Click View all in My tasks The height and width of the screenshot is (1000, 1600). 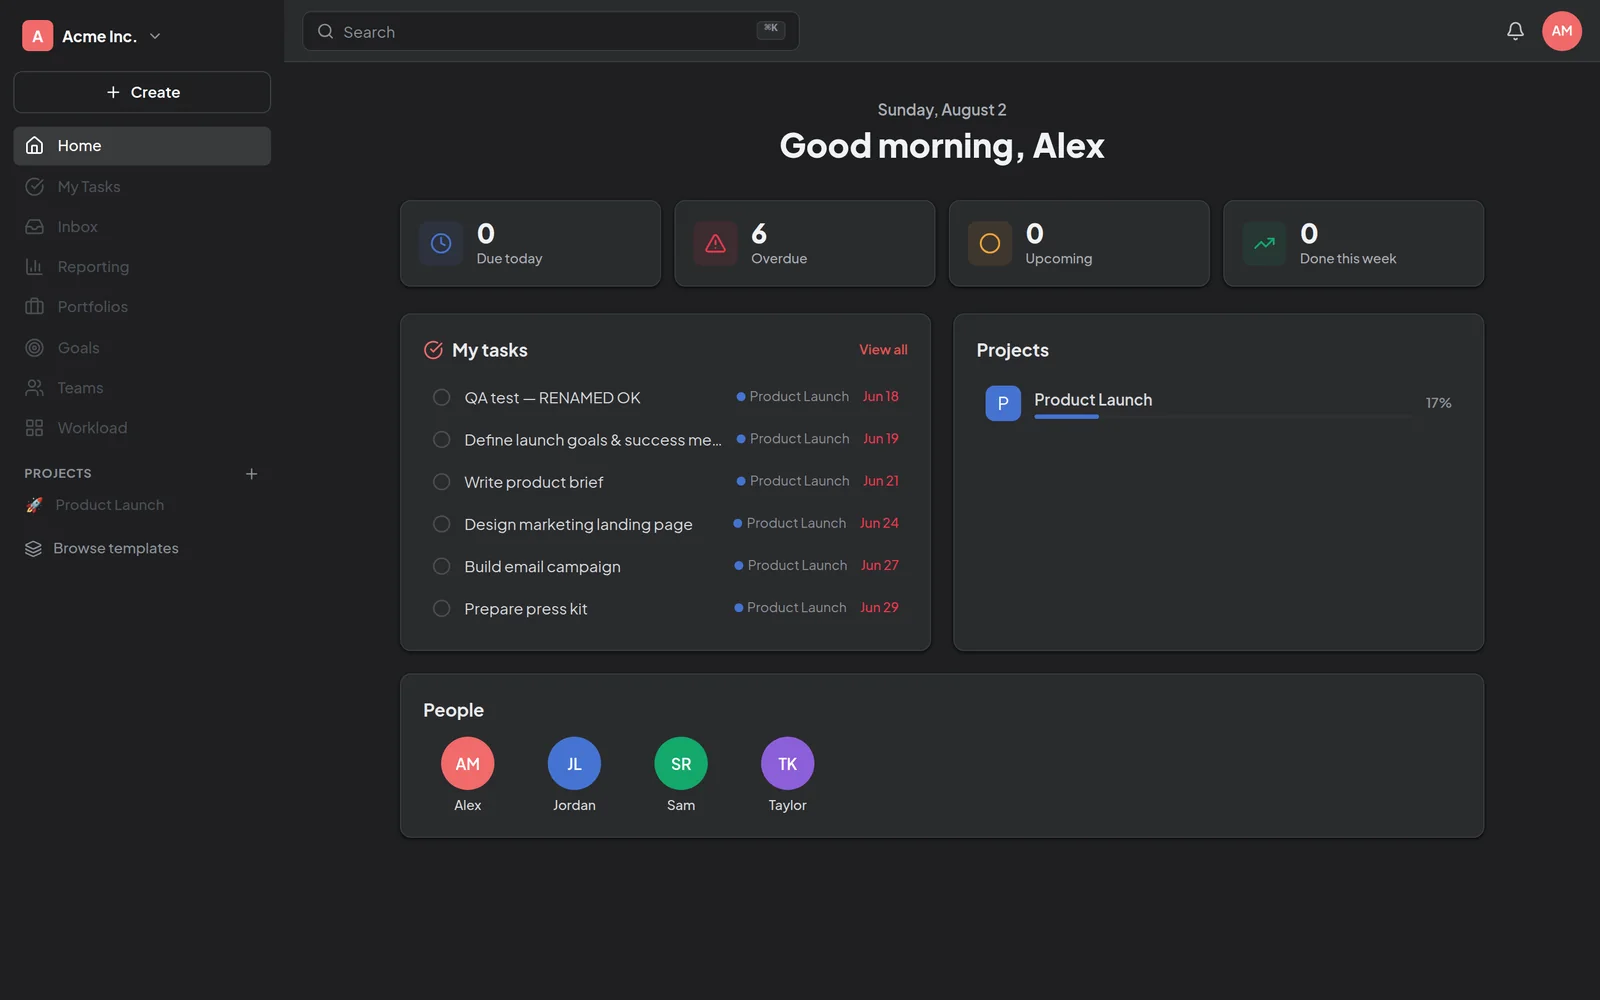point(883,350)
